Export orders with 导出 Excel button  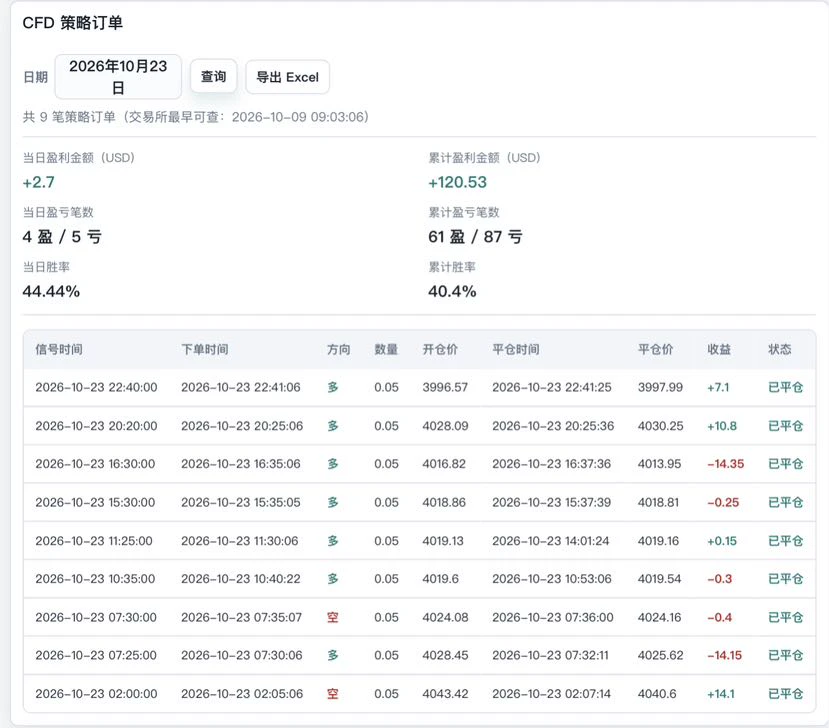point(288,77)
